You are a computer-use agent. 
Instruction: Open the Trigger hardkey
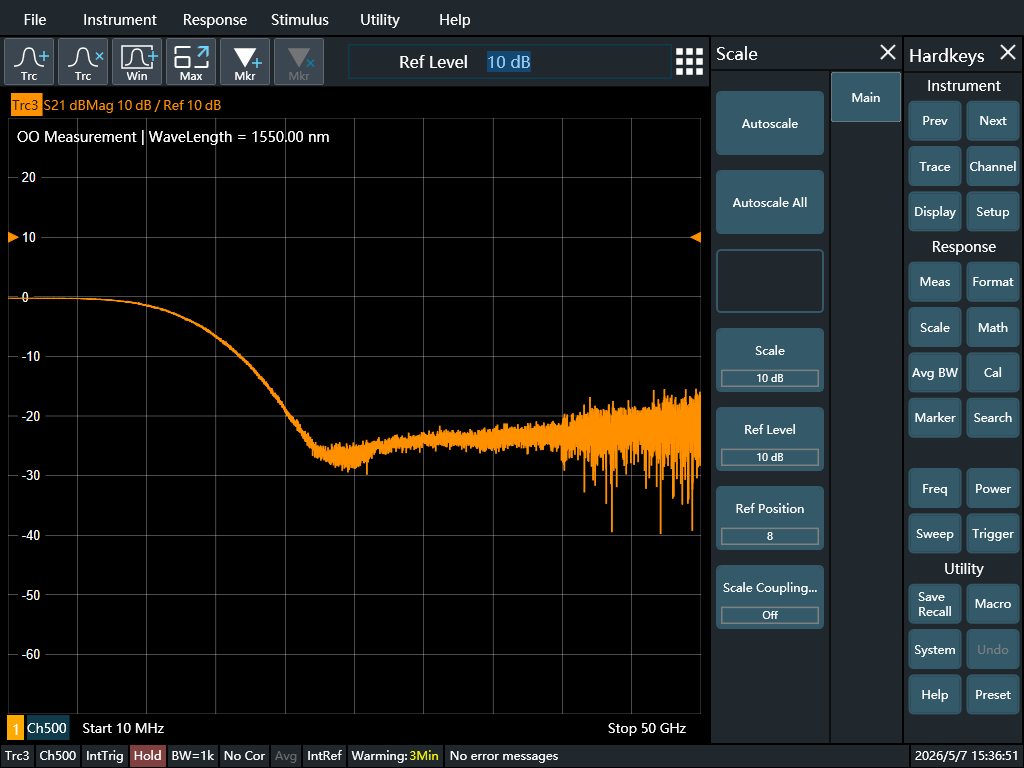[x=993, y=534]
